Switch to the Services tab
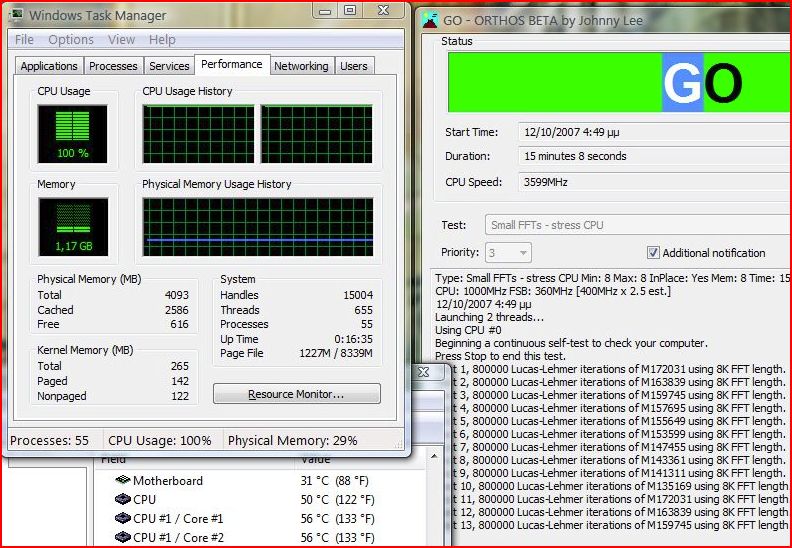The width and height of the screenshot is (792, 548). tap(169, 66)
